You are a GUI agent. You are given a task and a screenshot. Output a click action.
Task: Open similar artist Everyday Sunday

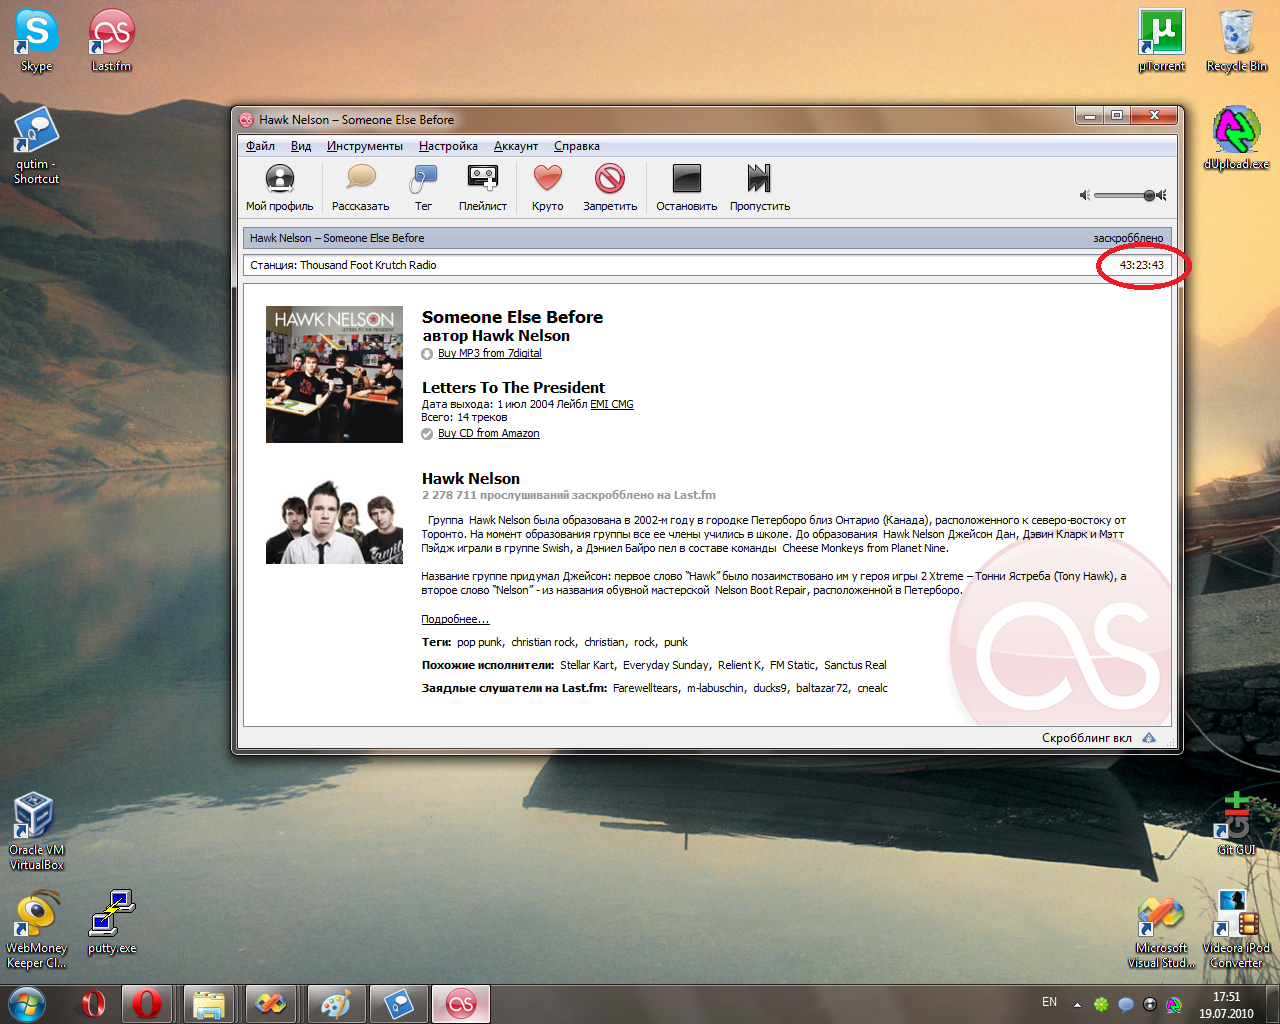pos(666,665)
